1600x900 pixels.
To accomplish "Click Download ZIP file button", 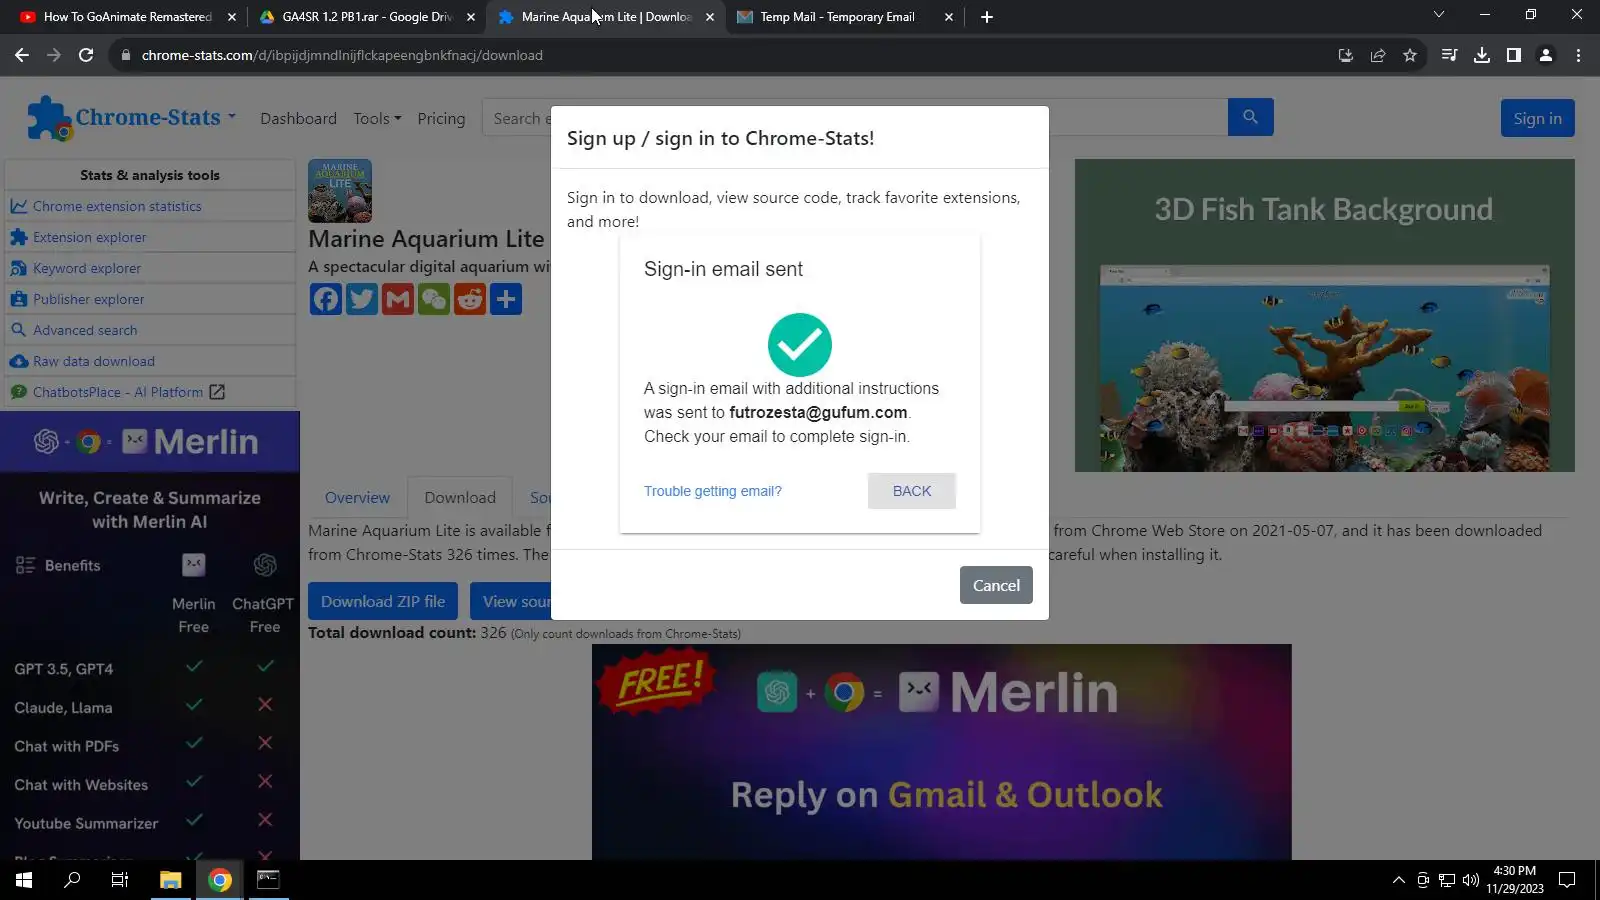I will click(x=383, y=601).
